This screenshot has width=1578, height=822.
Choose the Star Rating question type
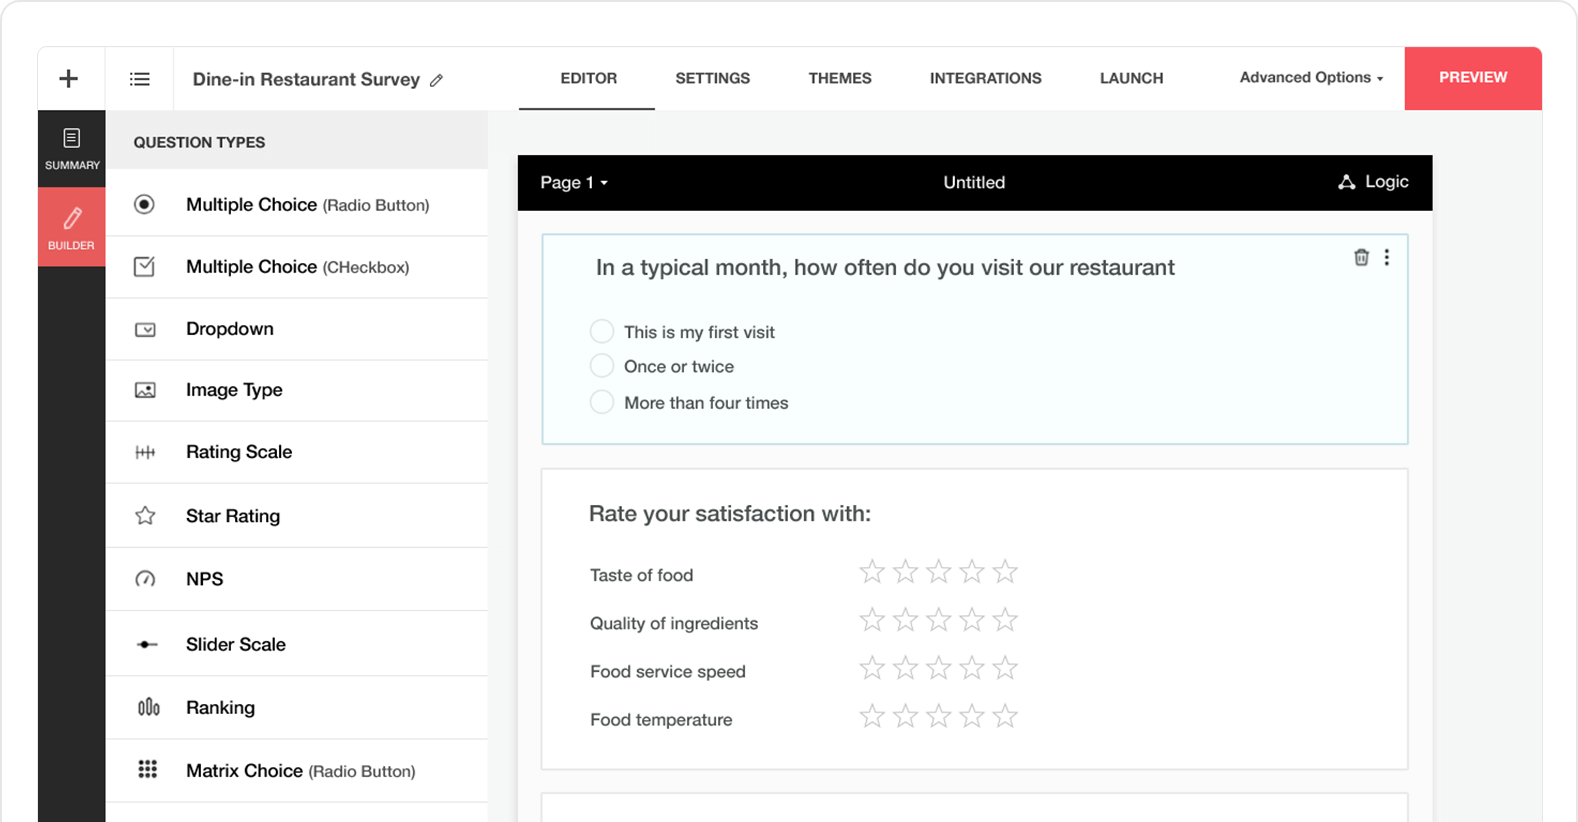[232, 516]
